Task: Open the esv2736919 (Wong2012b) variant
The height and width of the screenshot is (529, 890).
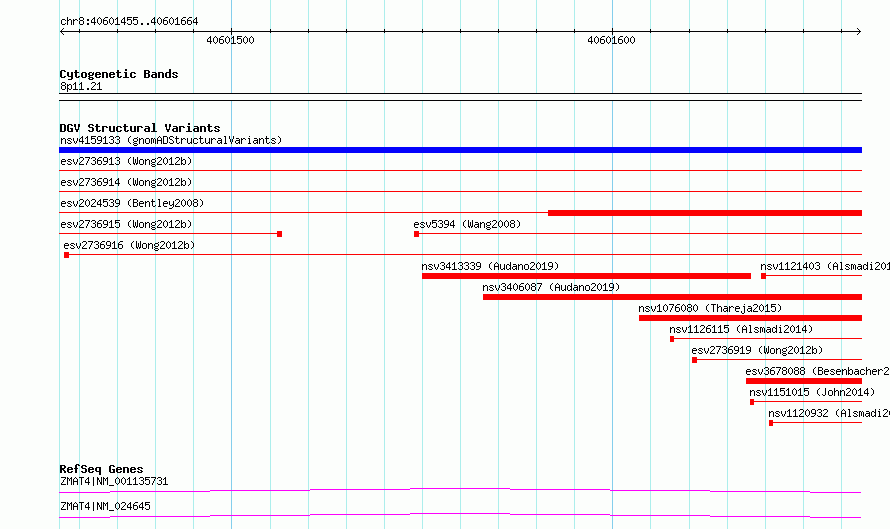Action: pos(757,350)
